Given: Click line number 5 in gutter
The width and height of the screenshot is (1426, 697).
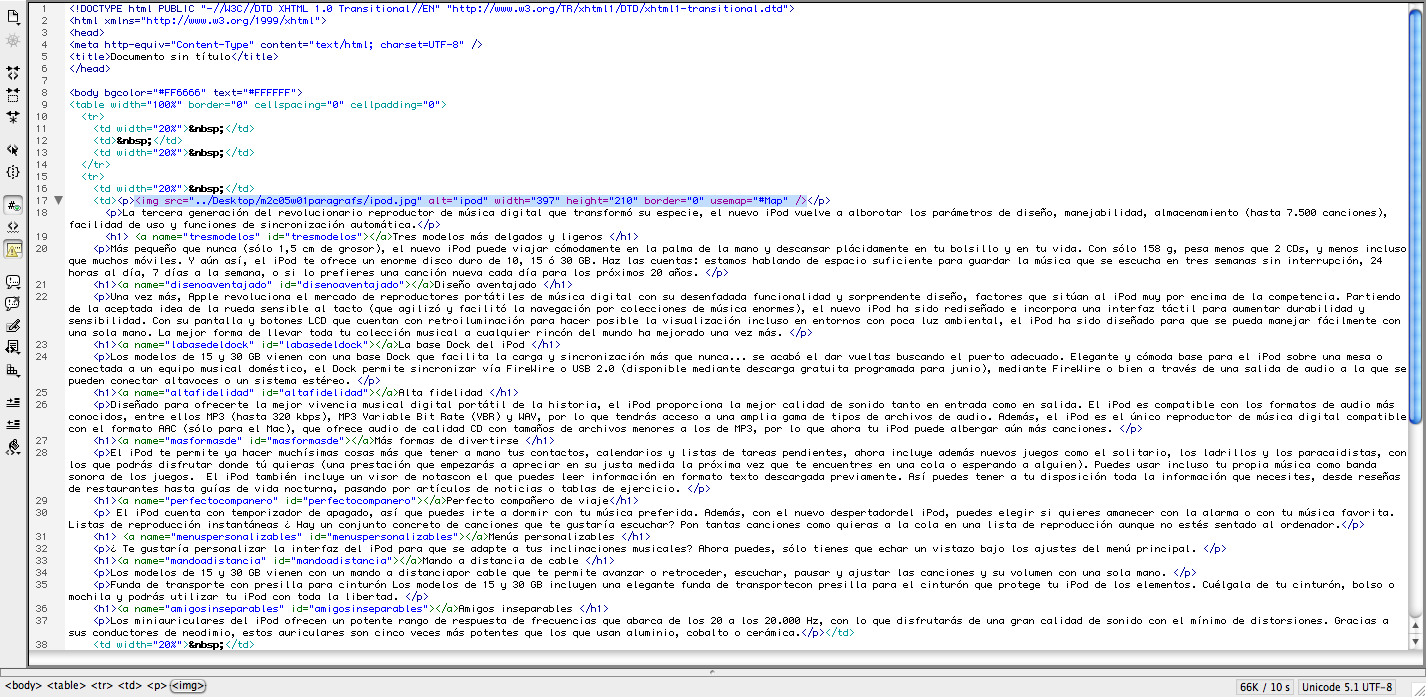Looking at the screenshot, I should (x=43, y=57).
